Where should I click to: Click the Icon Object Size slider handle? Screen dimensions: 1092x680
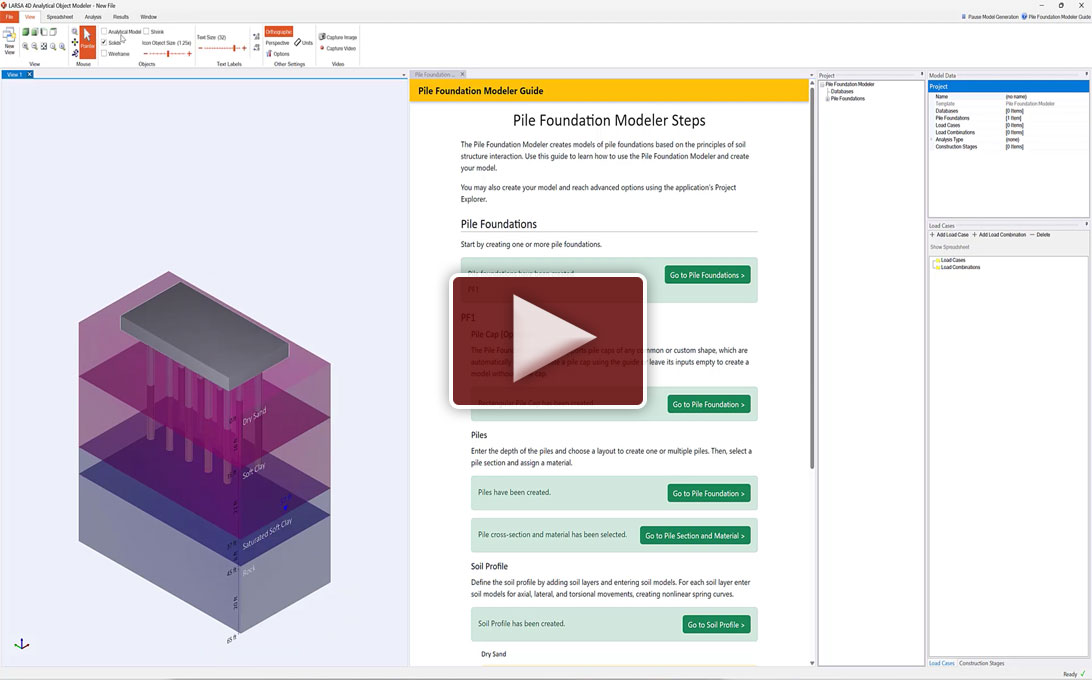tap(168, 54)
